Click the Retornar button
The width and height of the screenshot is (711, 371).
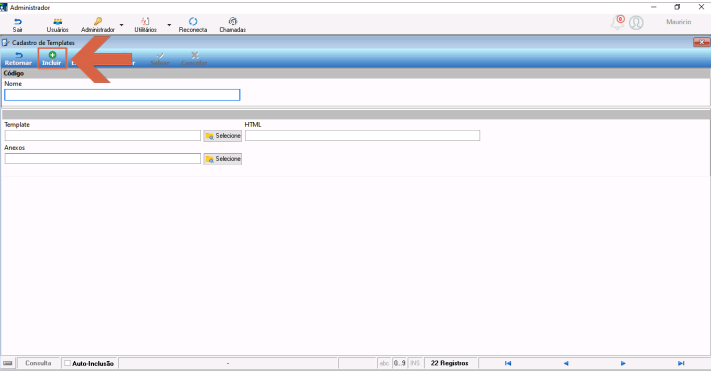(18, 59)
